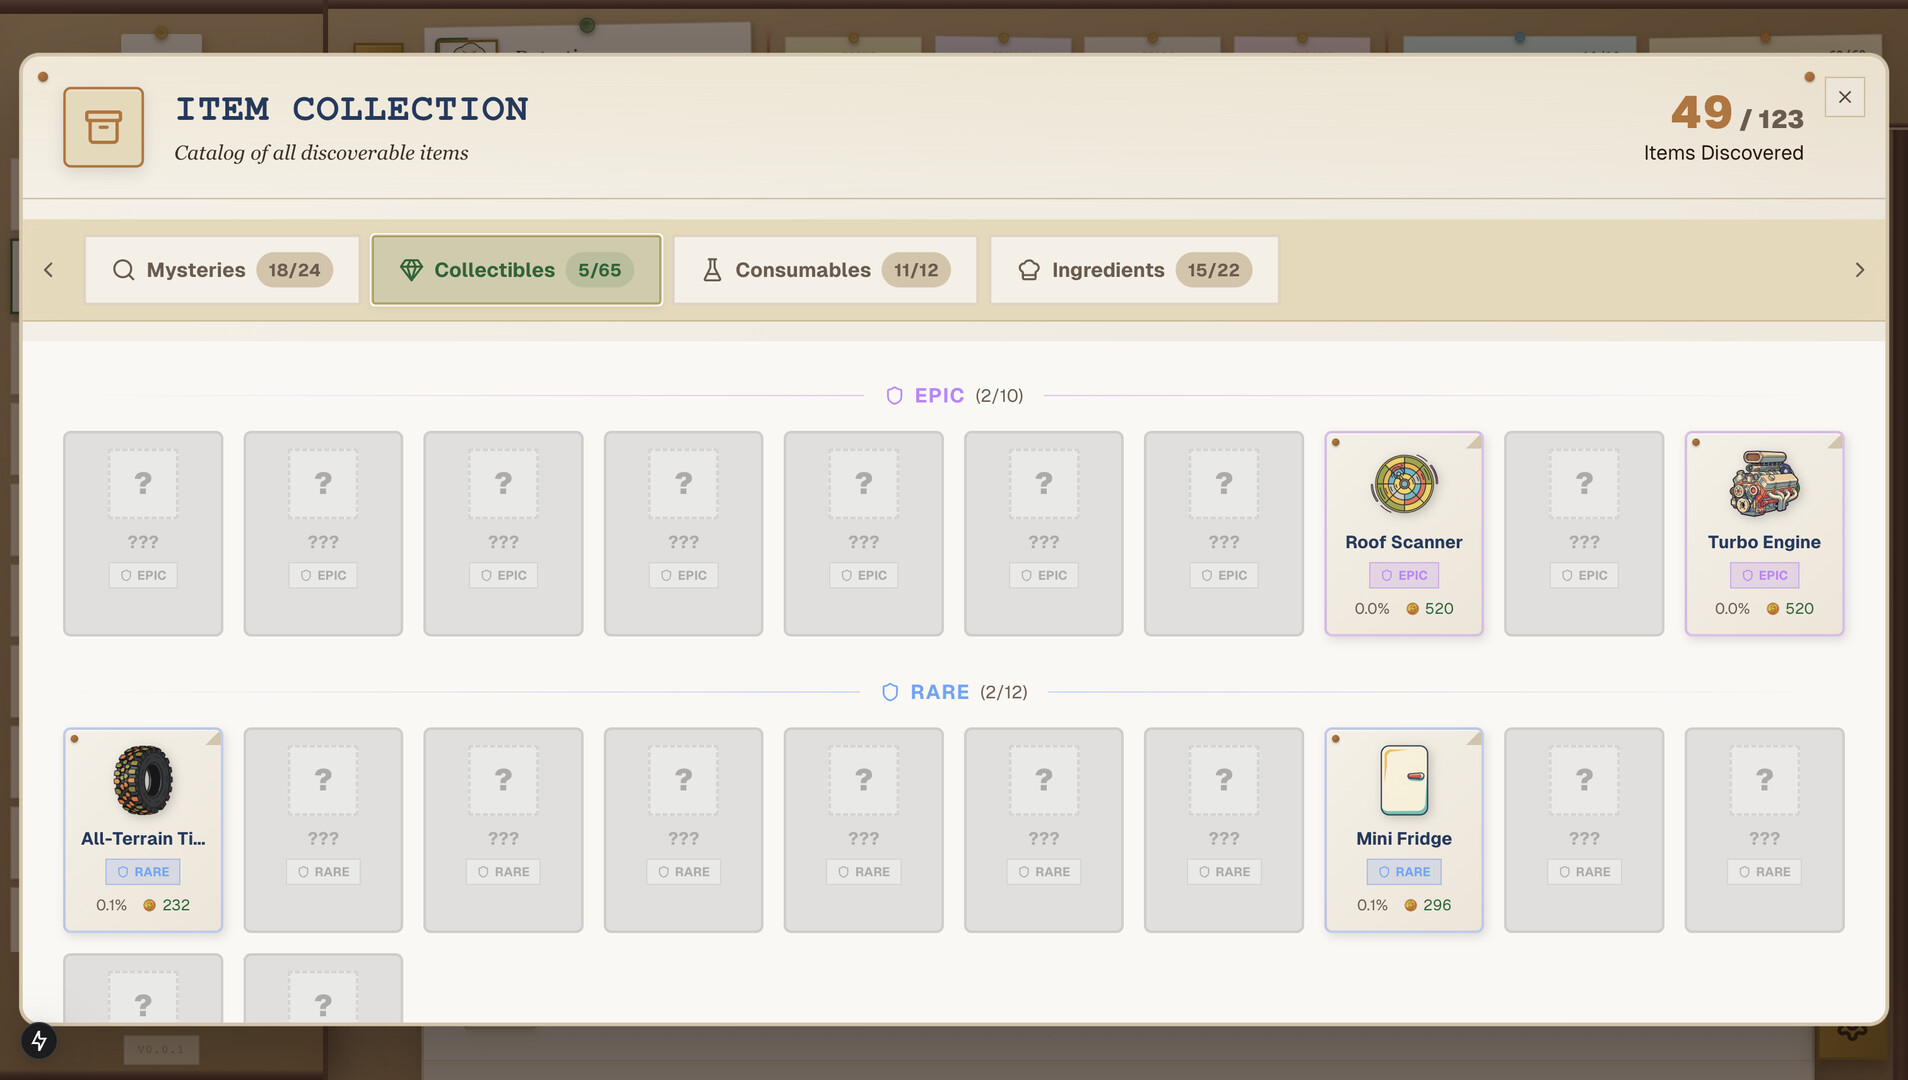
Task: Click the left chevron beside Mysteries
Action: point(48,270)
